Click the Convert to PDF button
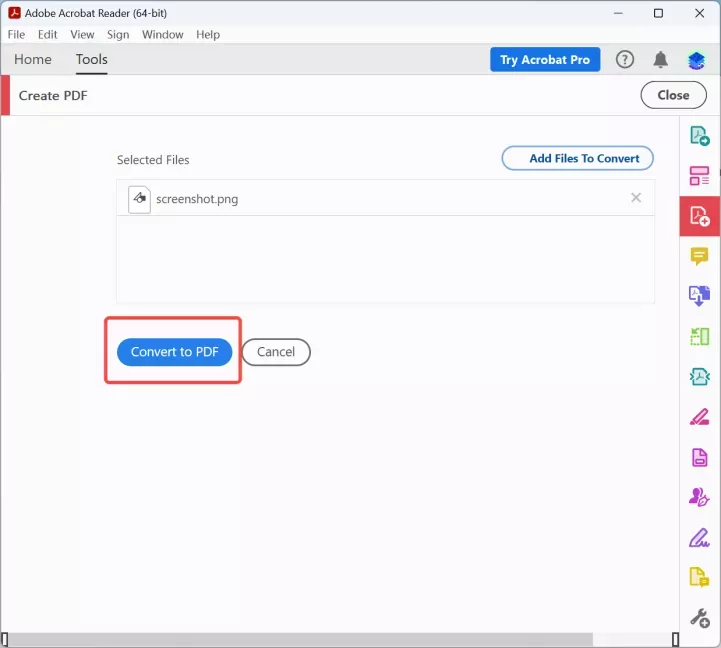721x648 pixels. 174,352
